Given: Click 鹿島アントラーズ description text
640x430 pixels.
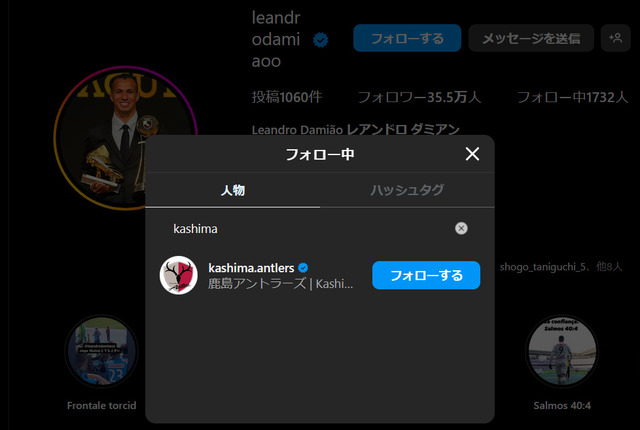Looking at the screenshot, I should click(x=280, y=284).
